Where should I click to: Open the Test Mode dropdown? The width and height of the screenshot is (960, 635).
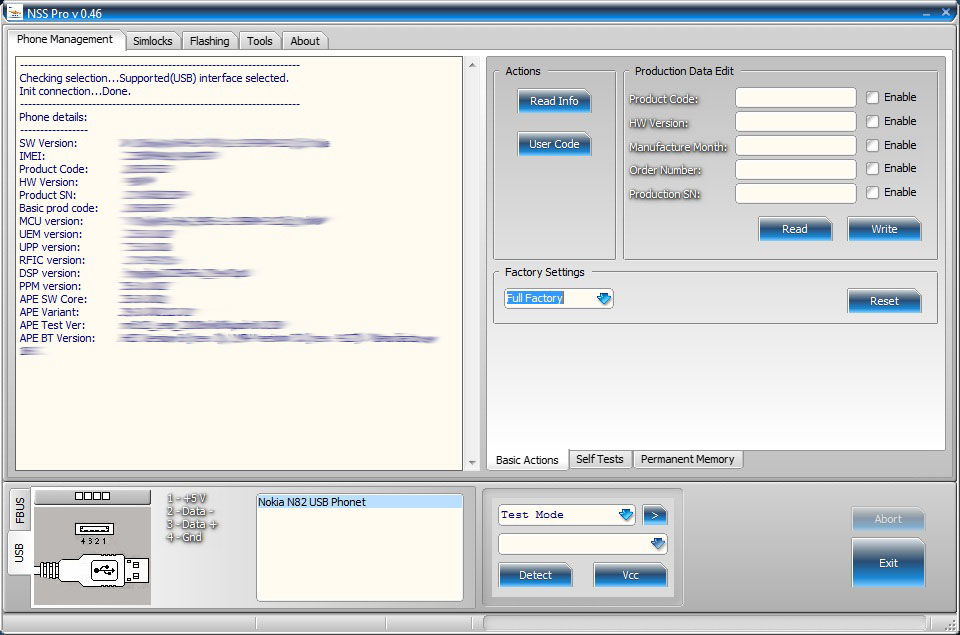click(628, 514)
